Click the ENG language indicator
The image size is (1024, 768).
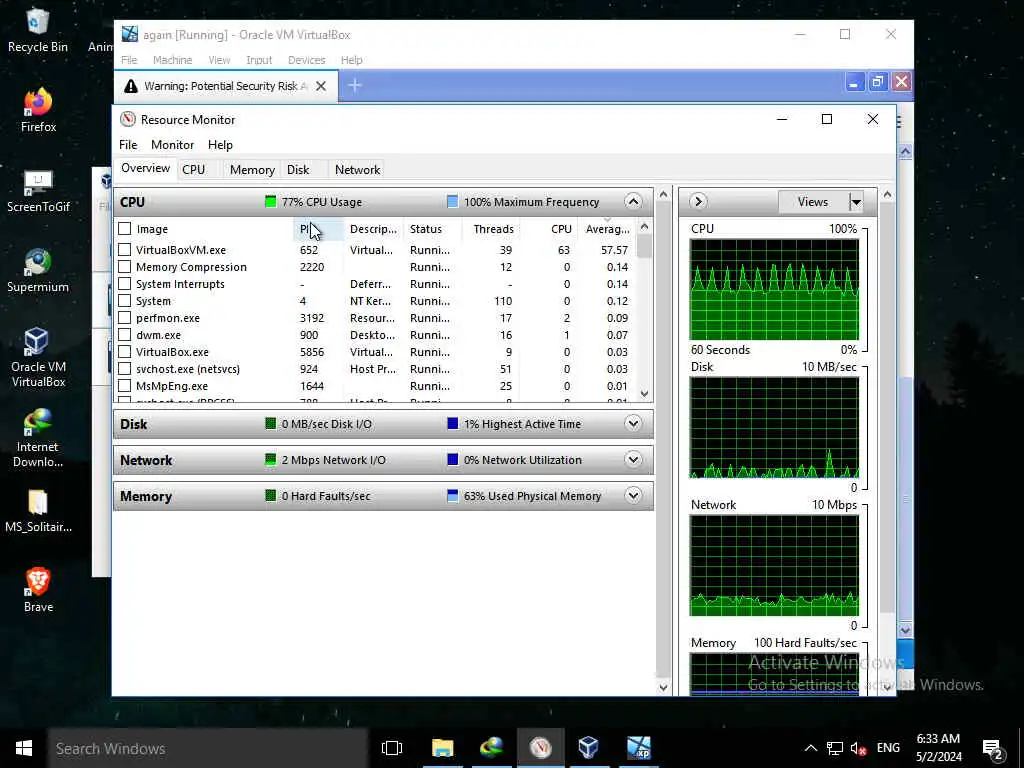coord(888,748)
